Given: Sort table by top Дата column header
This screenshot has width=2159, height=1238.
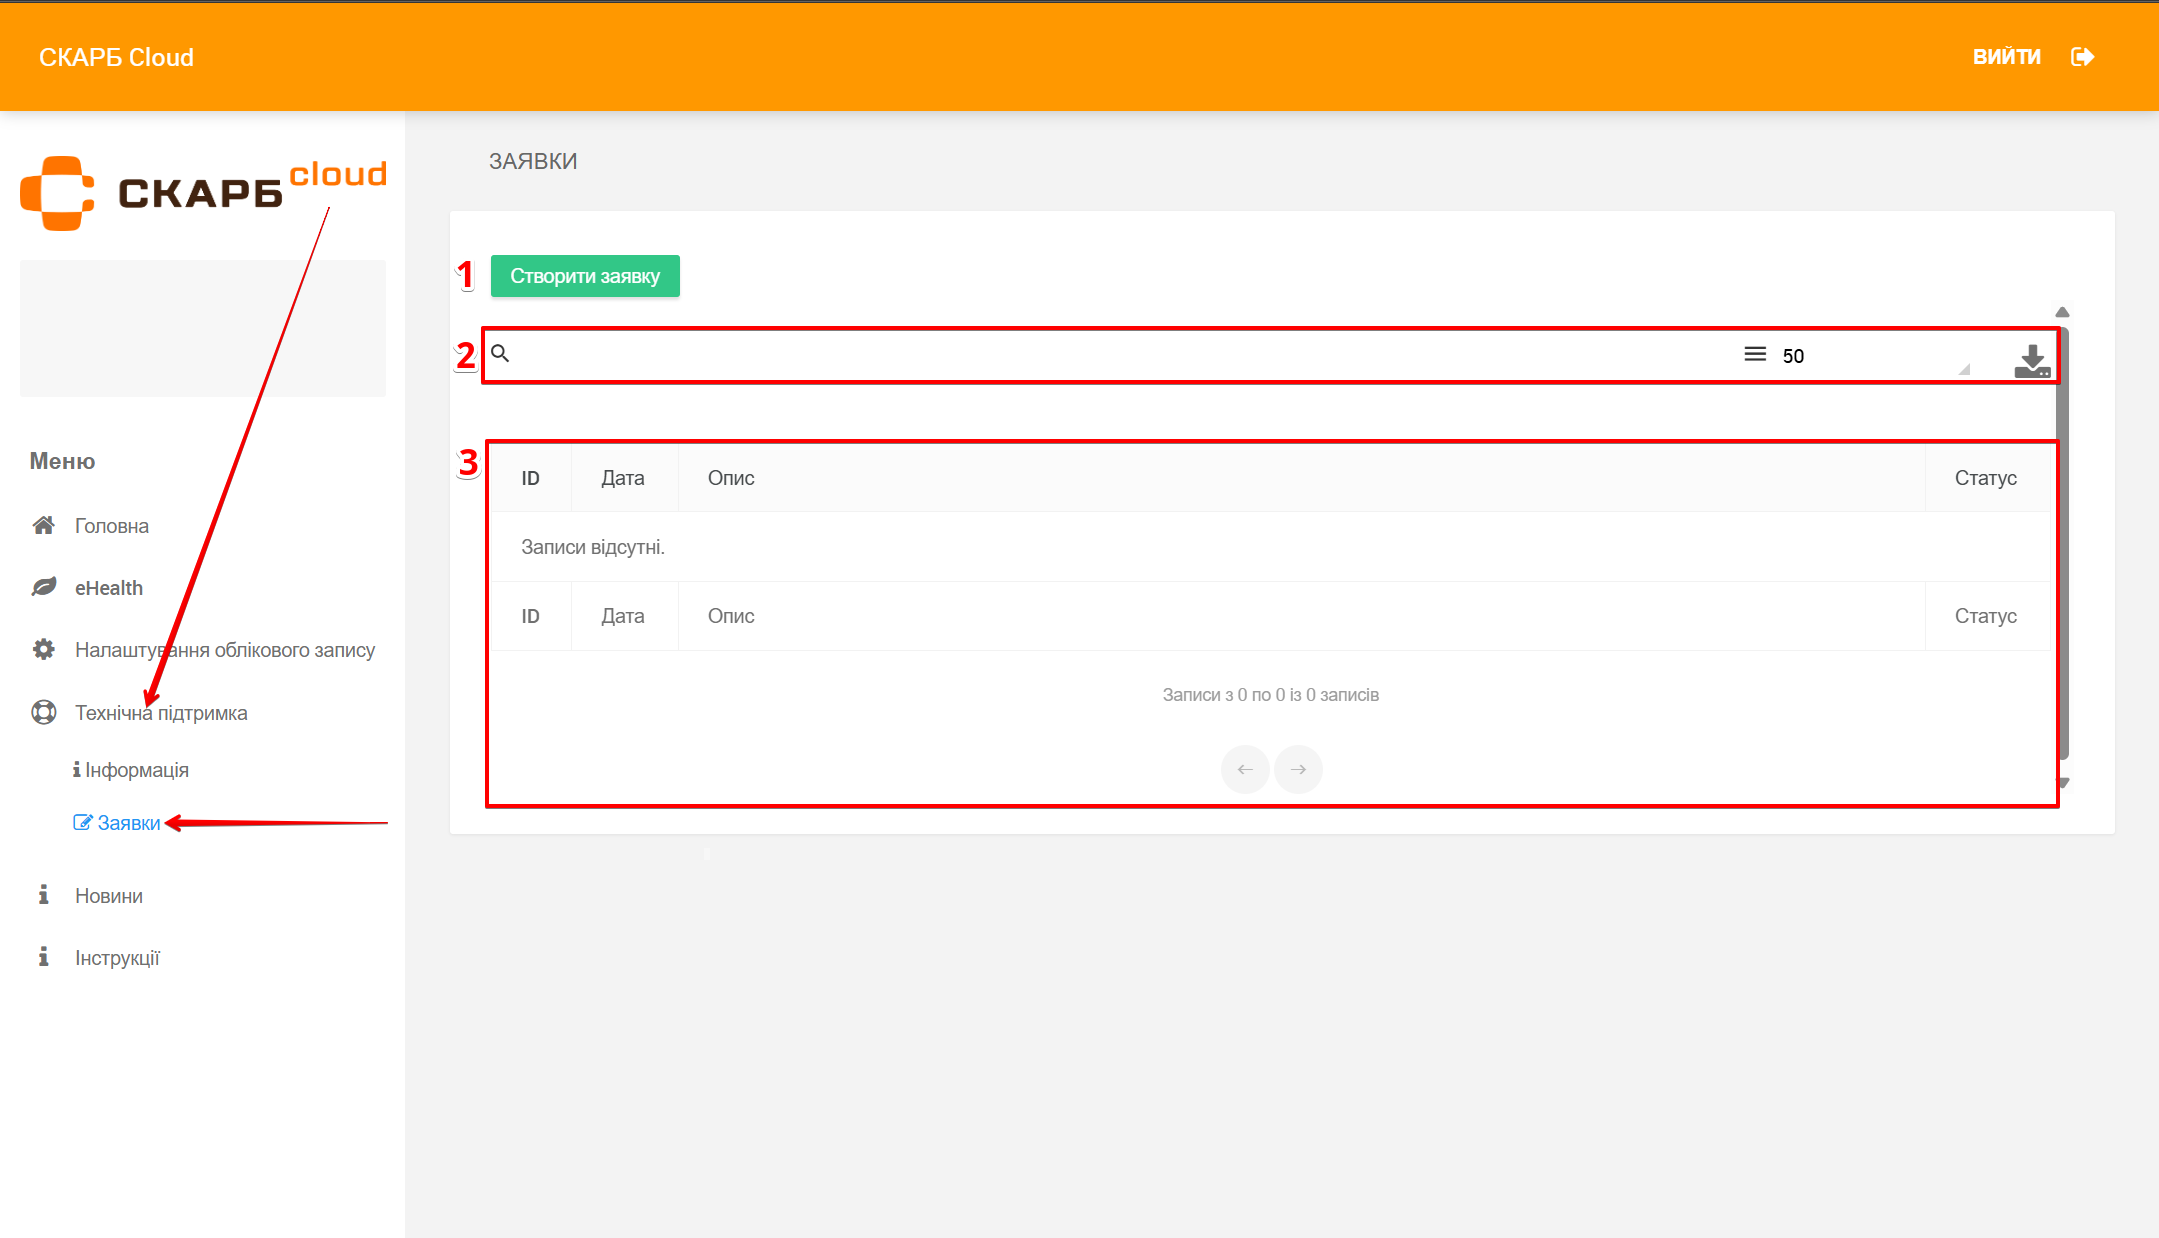Looking at the screenshot, I should (622, 478).
